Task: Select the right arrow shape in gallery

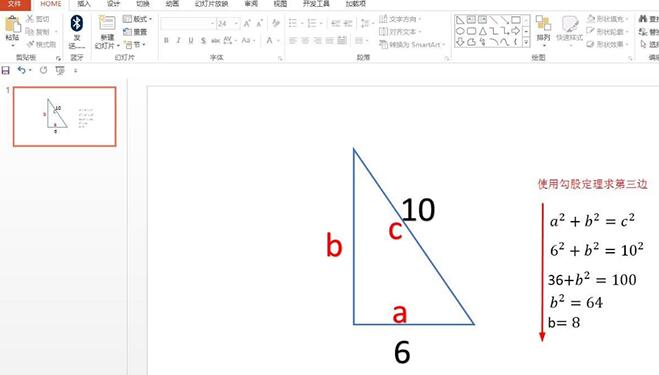Action: click(x=516, y=31)
